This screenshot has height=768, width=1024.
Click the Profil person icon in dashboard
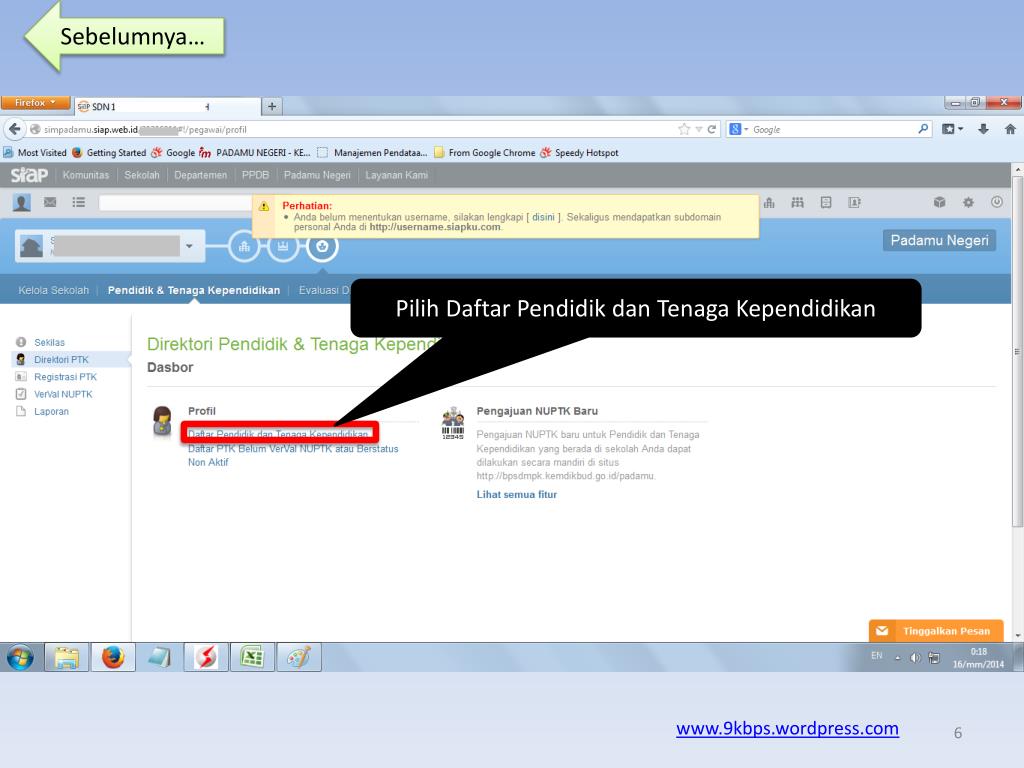tap(162, 421)
